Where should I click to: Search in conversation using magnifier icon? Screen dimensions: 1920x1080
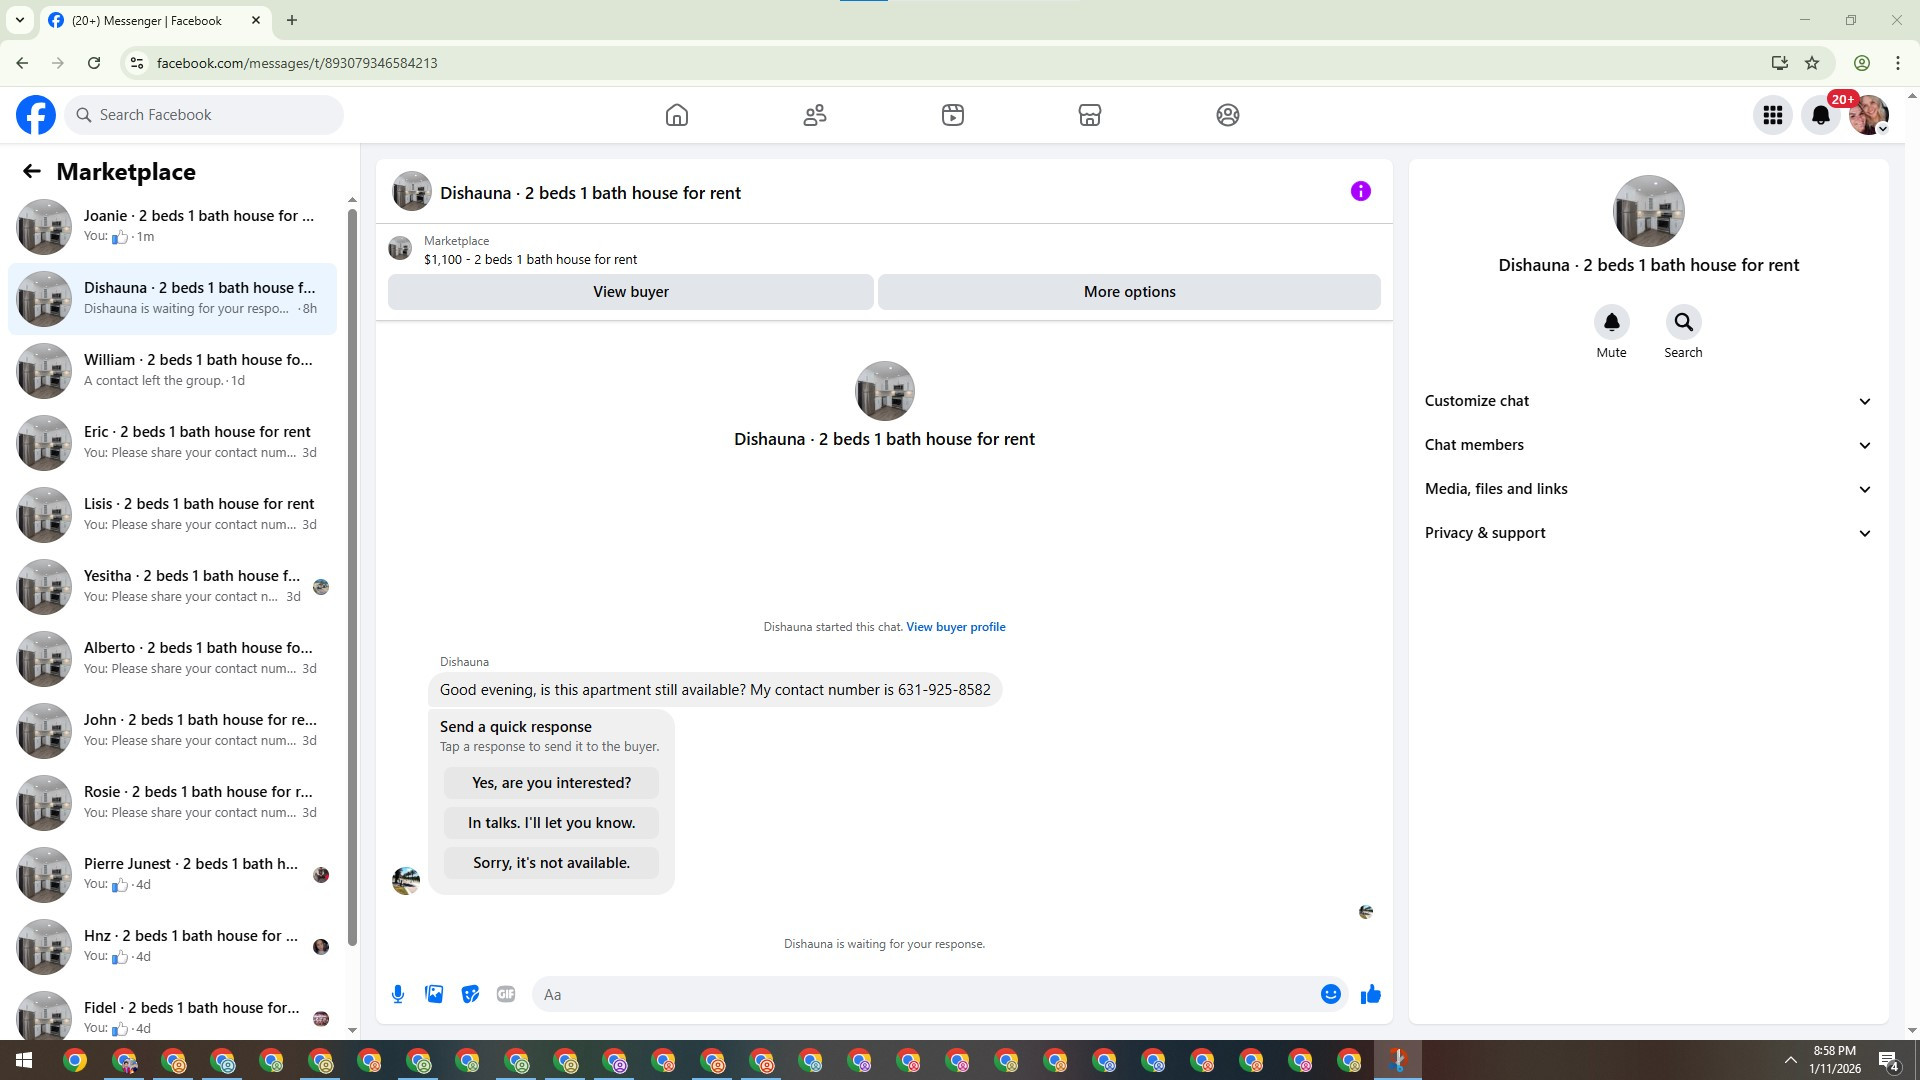[x=1683, y=322]
